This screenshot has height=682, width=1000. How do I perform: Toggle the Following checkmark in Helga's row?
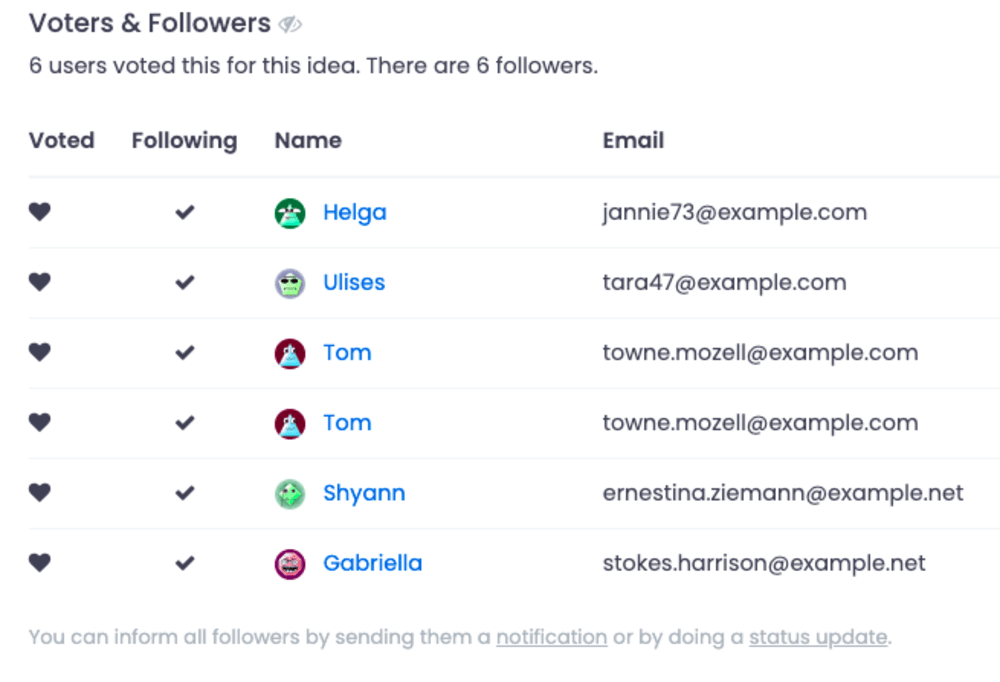coord(184,212)
